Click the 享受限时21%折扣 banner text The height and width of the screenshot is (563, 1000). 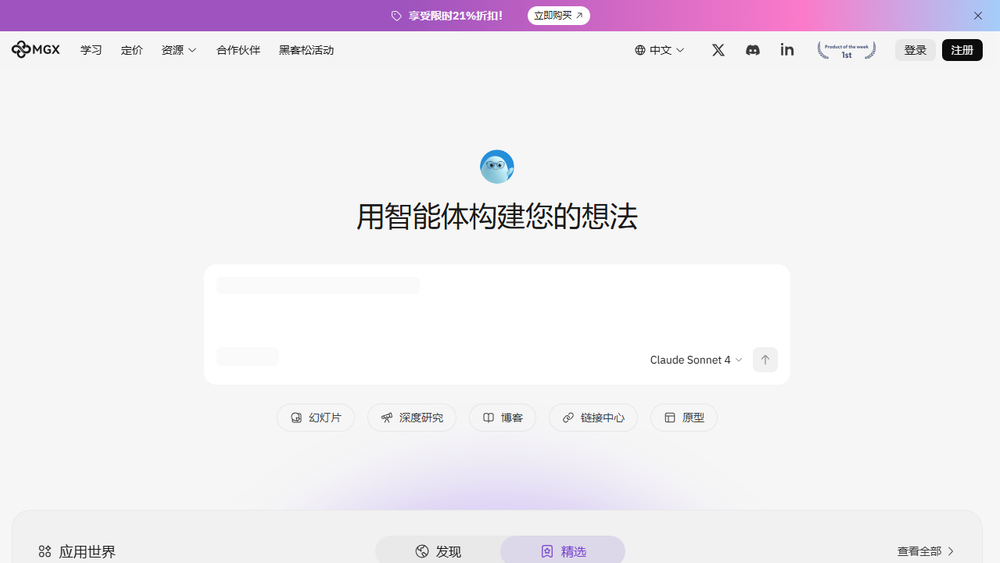click(455, 16)
